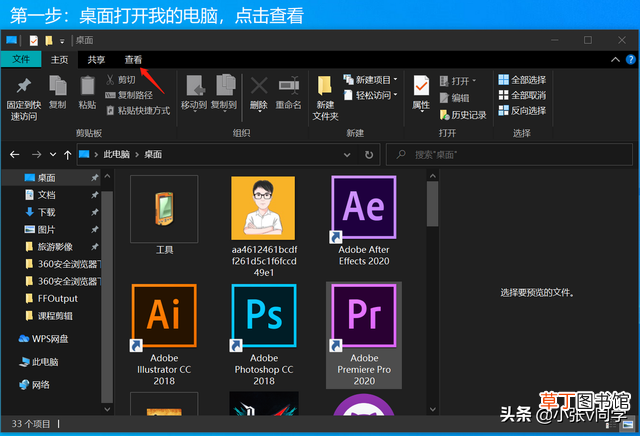This screenshot has height=436, width=640.
Task: Open the 文件 ribbon tab
Action: [21, 59]
